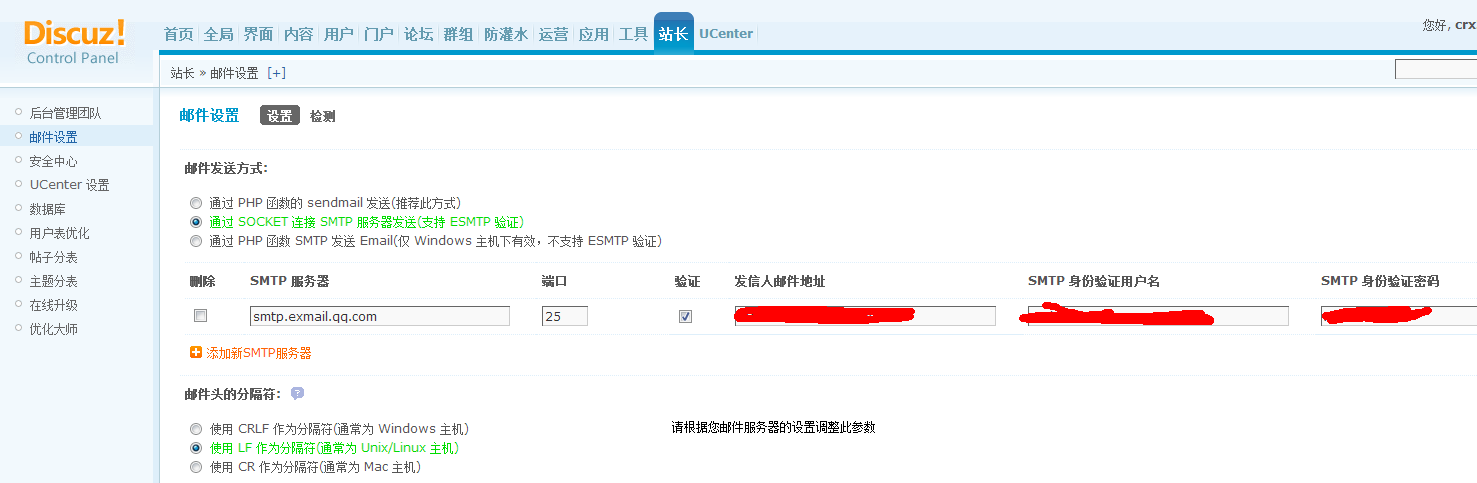1477x483 pixels.
Task: Click the search box at top right
Action: point(1436,69)
